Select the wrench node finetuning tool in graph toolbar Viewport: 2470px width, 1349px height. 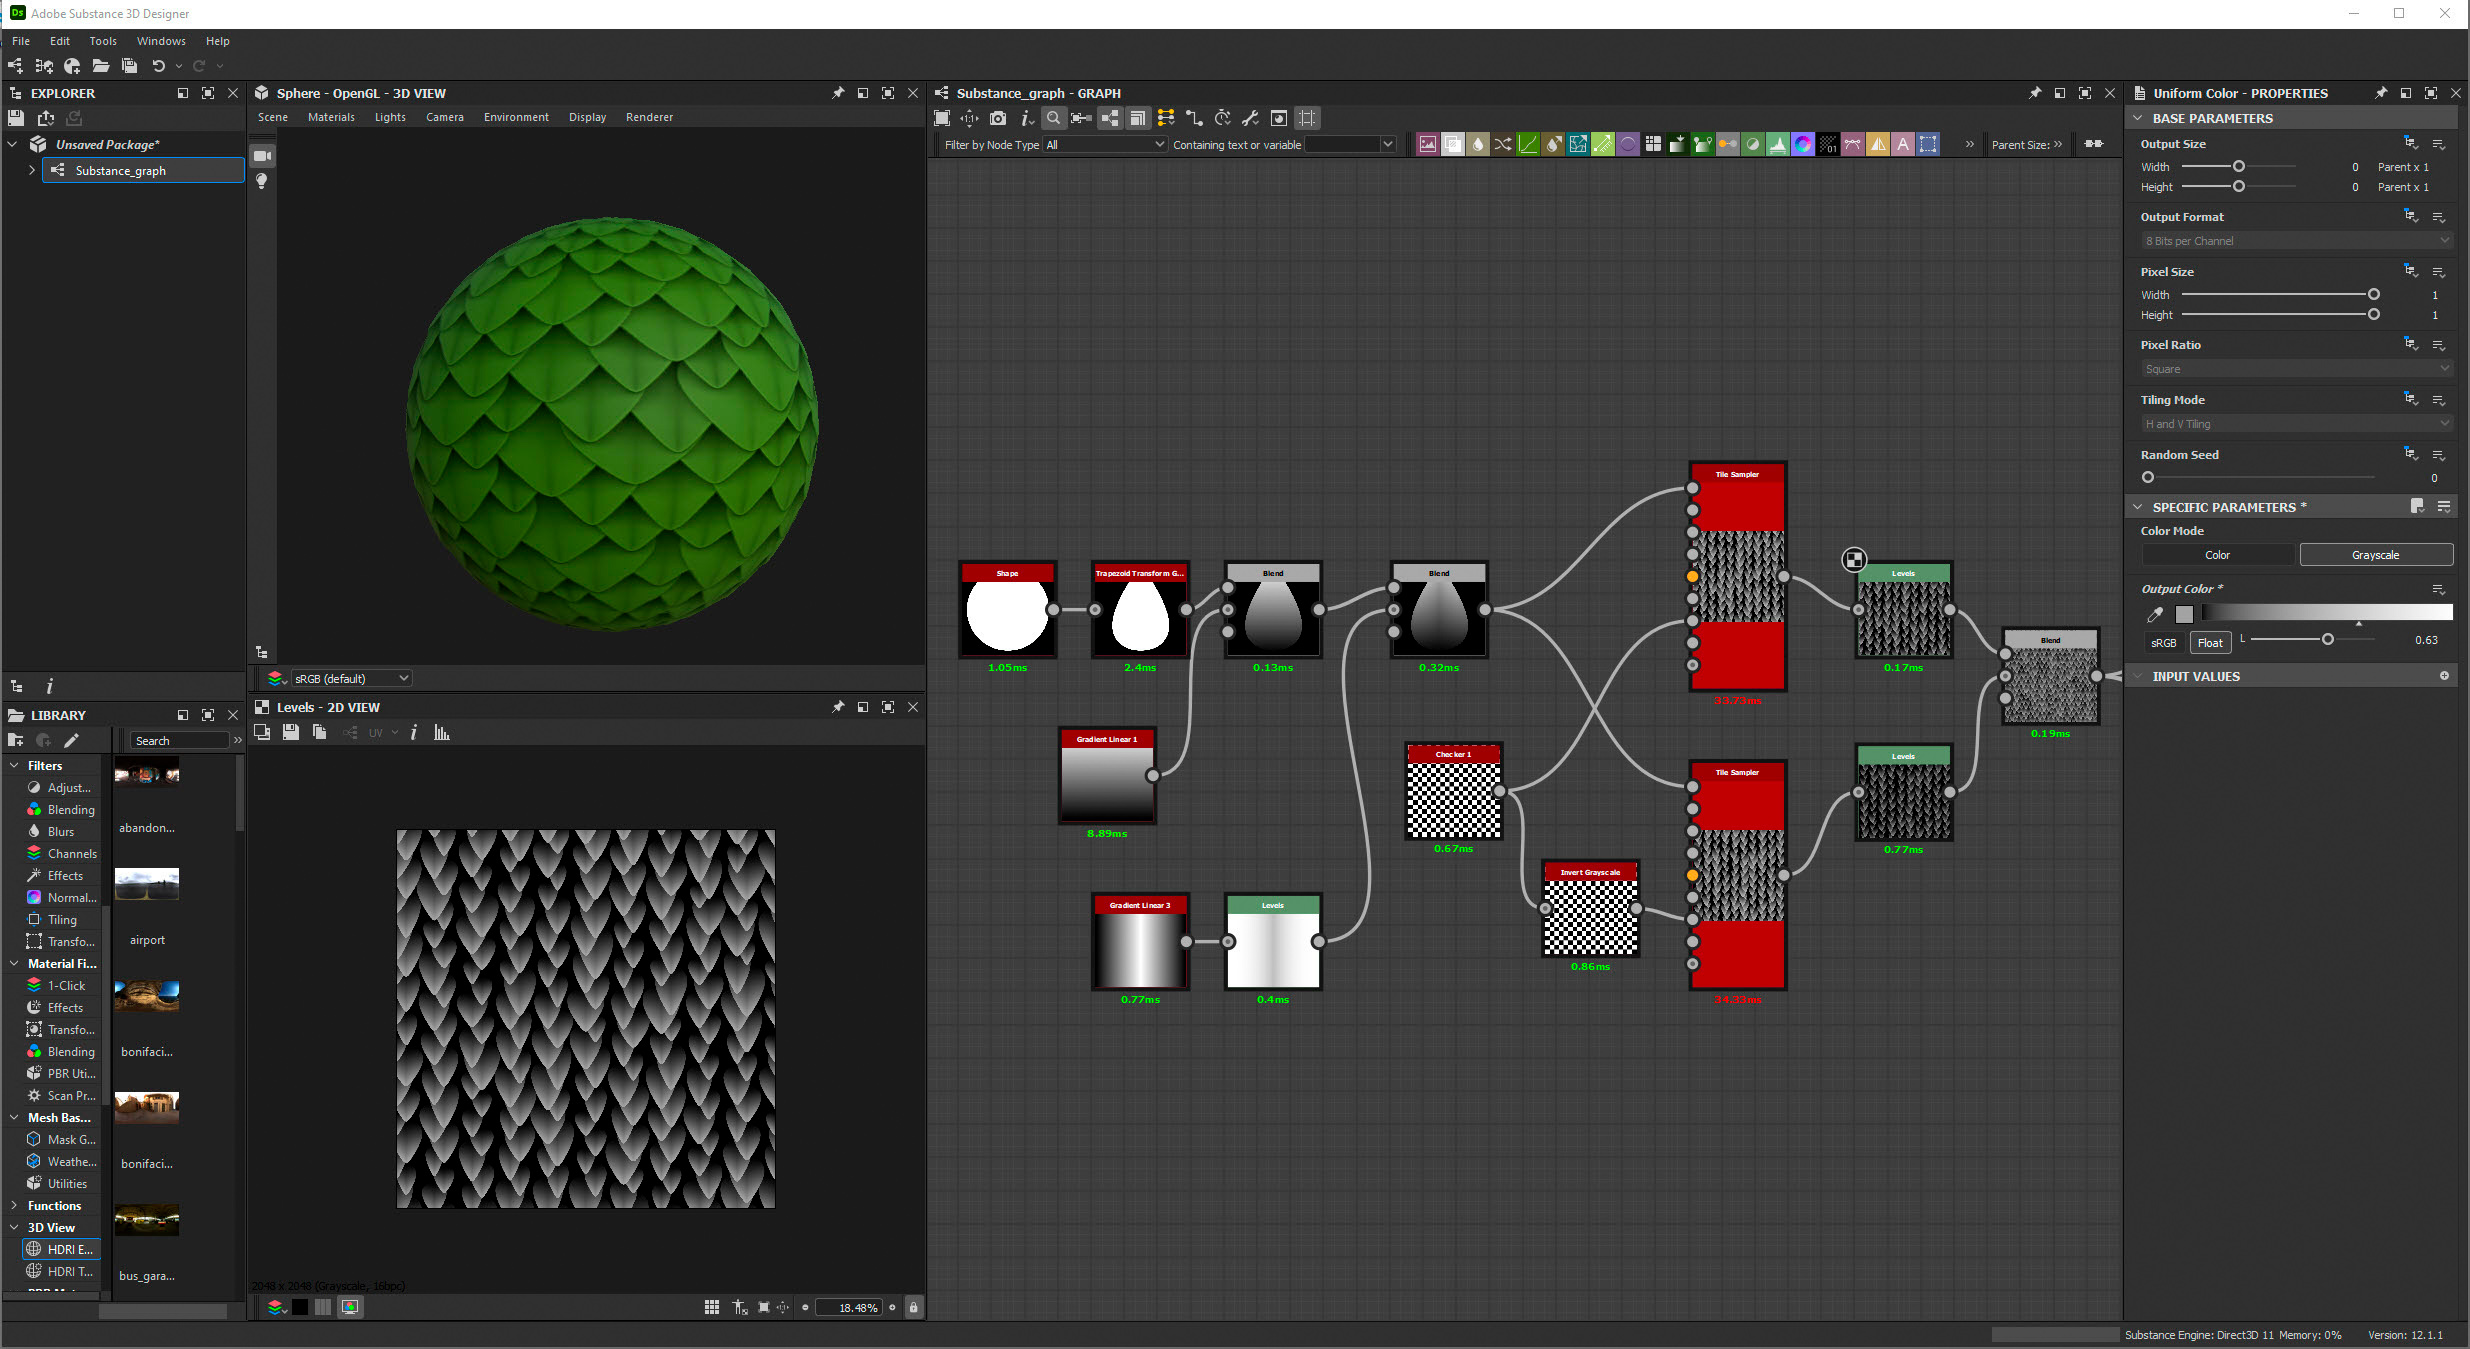[x=1250, y=118]
